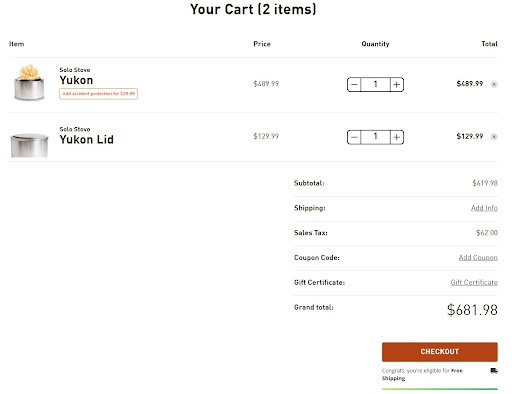Increase the Yukon quantity with the plus button
The width and height of the screenshot is (512, 394).
[397, 85]
